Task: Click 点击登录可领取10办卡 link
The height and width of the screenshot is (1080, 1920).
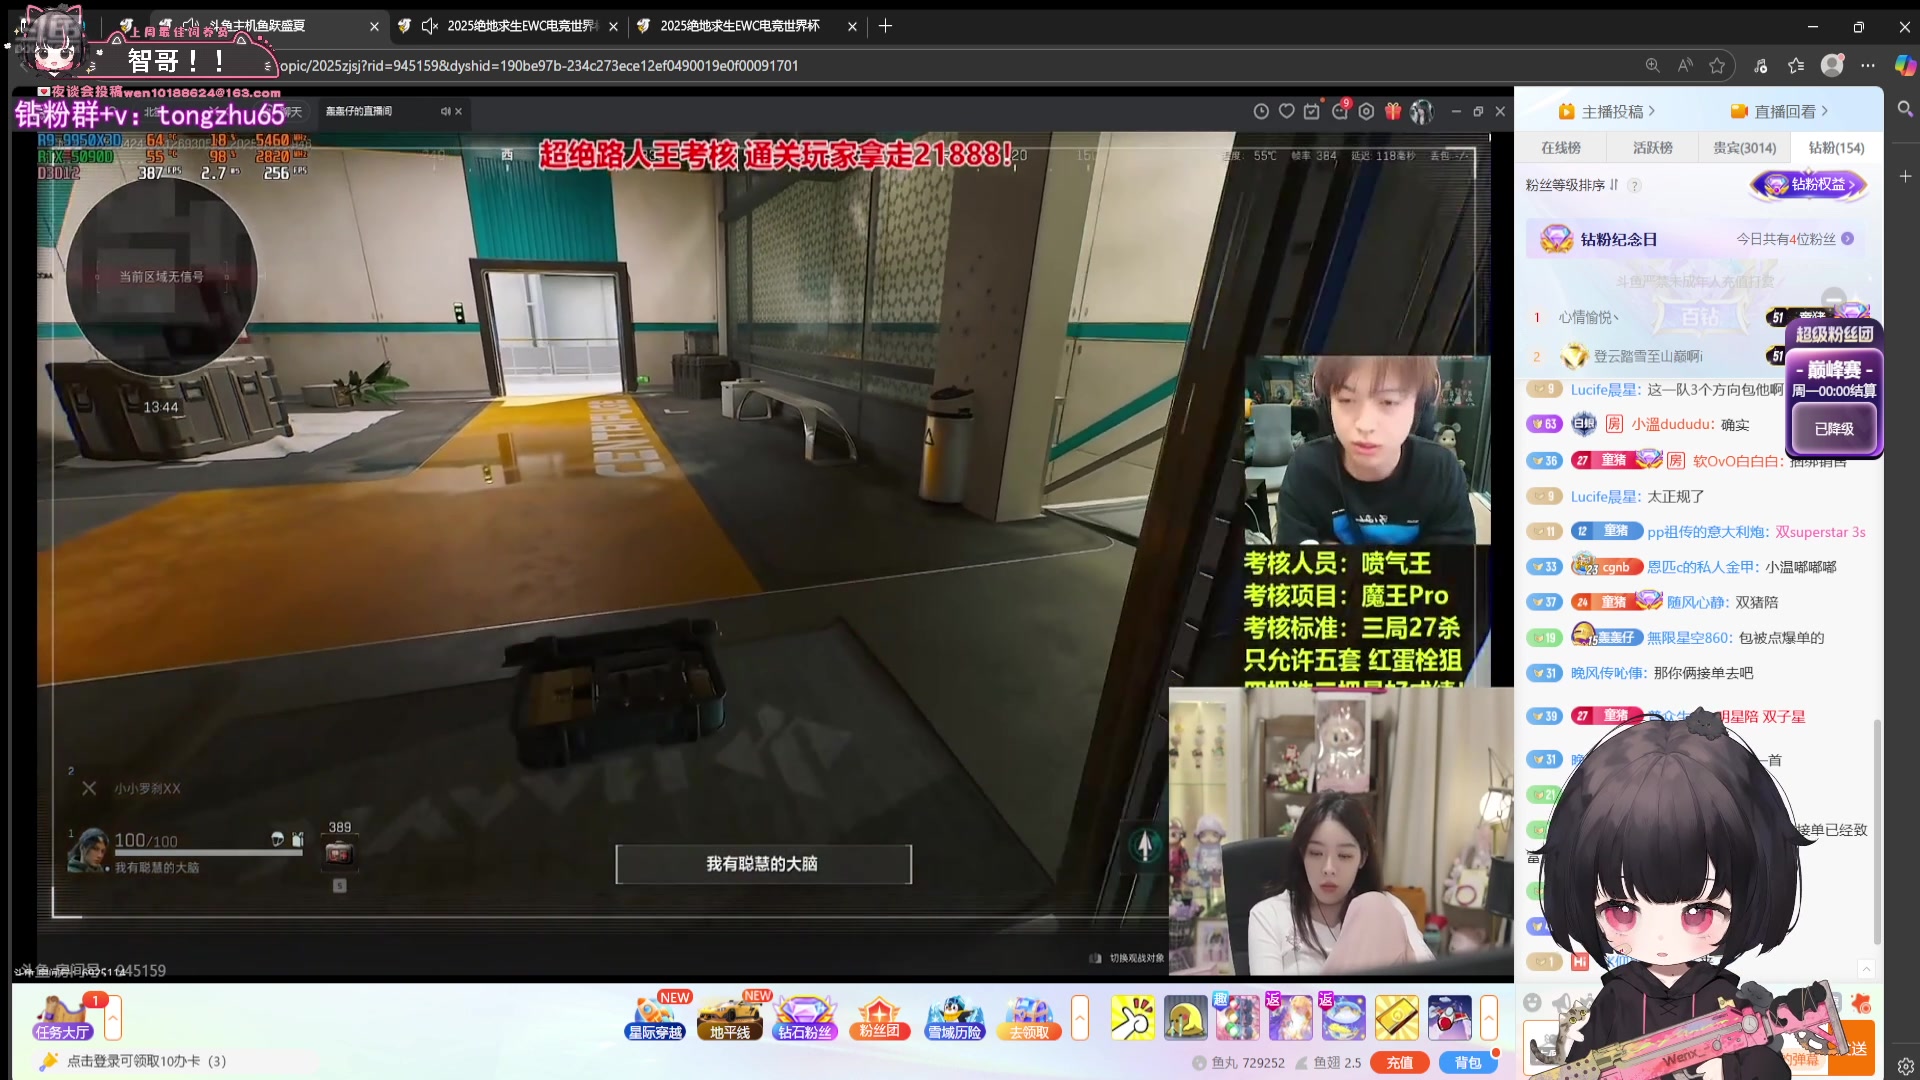Action: (x=146, y=1061)
